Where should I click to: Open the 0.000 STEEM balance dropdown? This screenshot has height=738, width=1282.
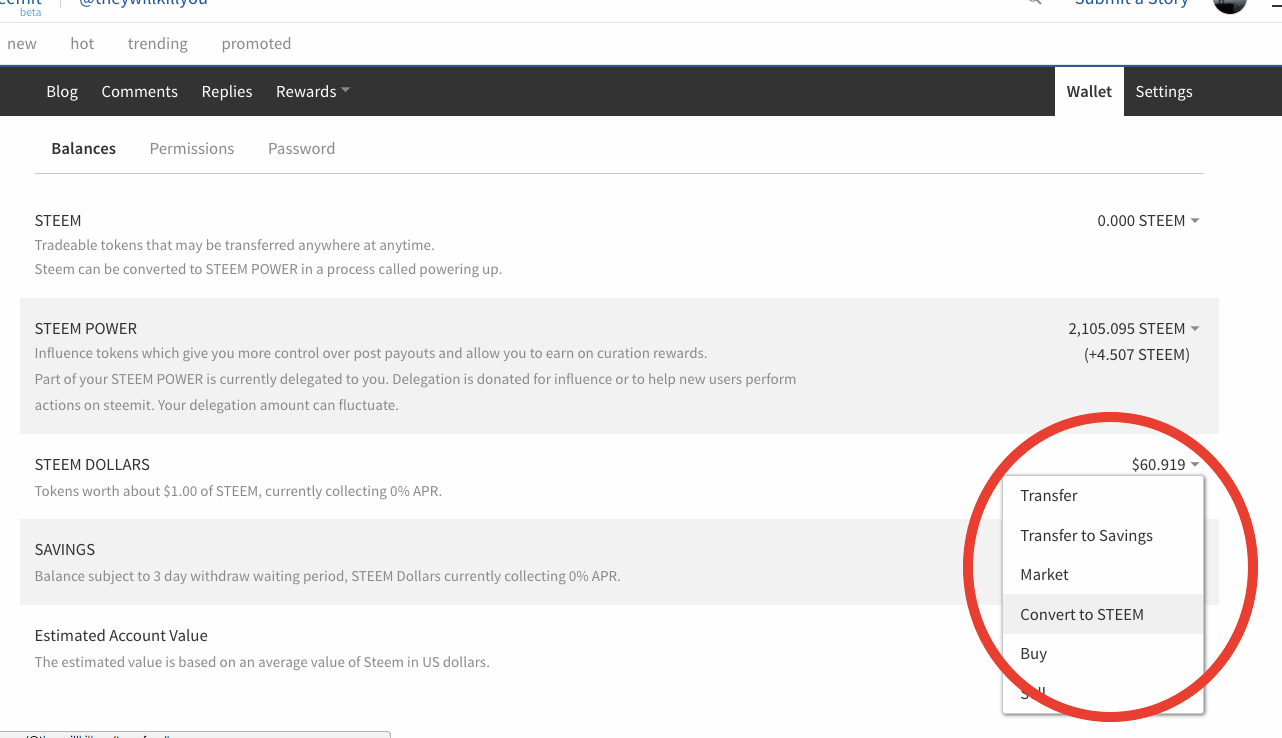coord(1148,220)
